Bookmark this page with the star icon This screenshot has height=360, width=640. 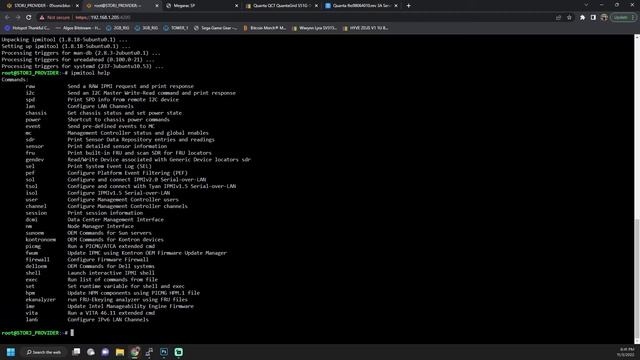tap(569, 18)
